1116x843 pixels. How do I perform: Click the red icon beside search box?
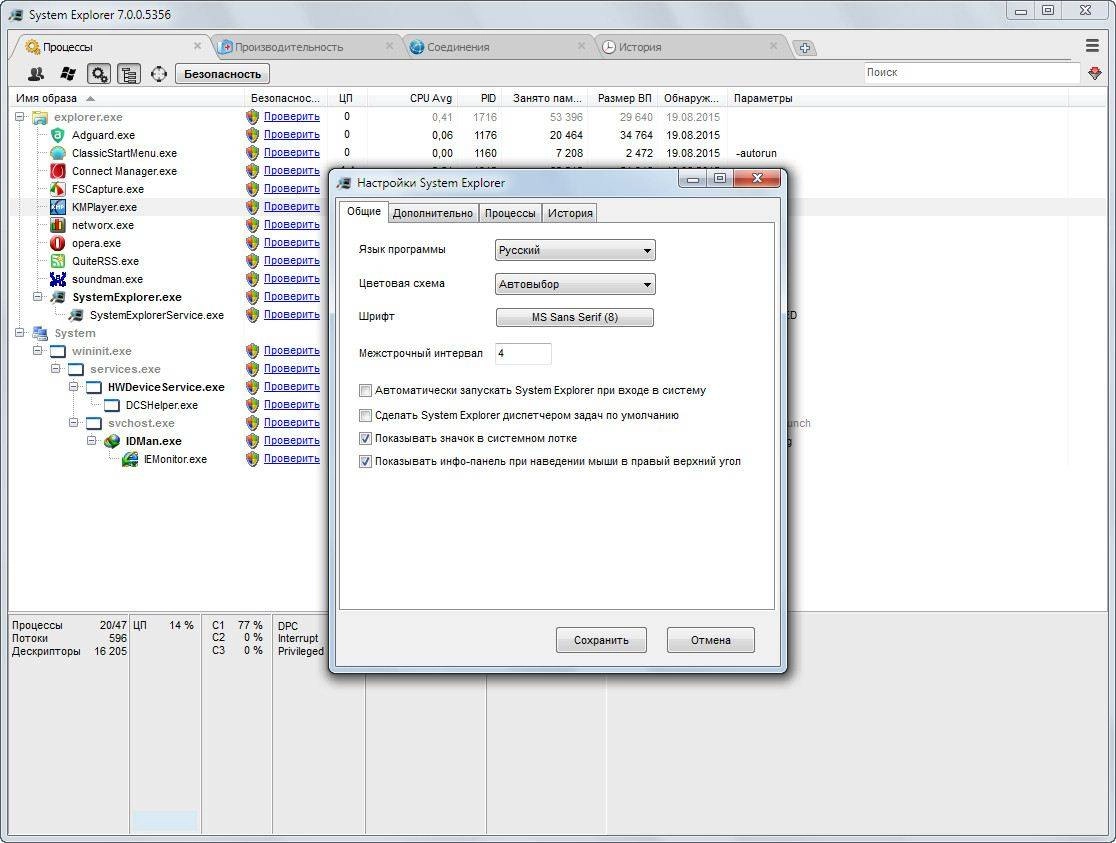point(1095,73)
